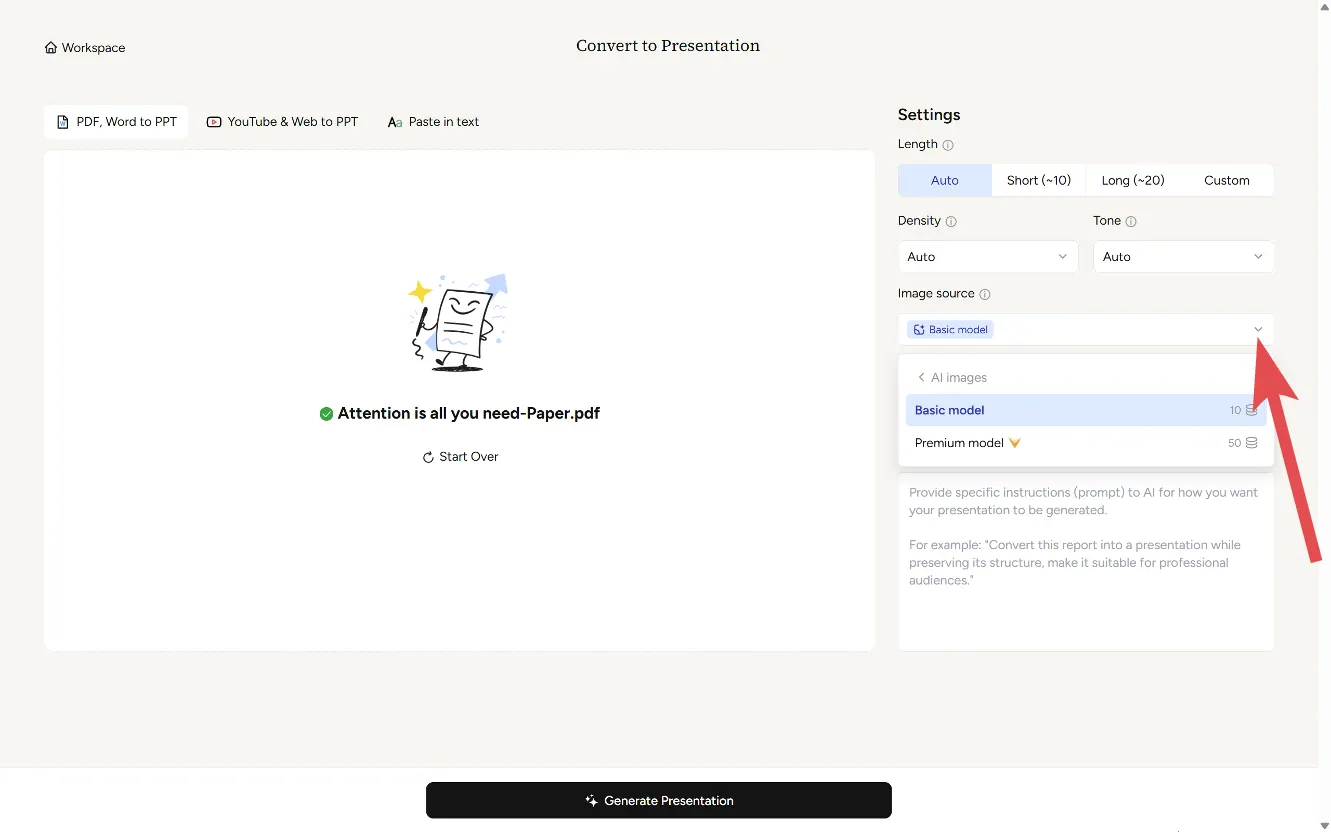Click the Generate Presentation button
The width and height of the screenshot is (1331, 832).
[658, 801]
